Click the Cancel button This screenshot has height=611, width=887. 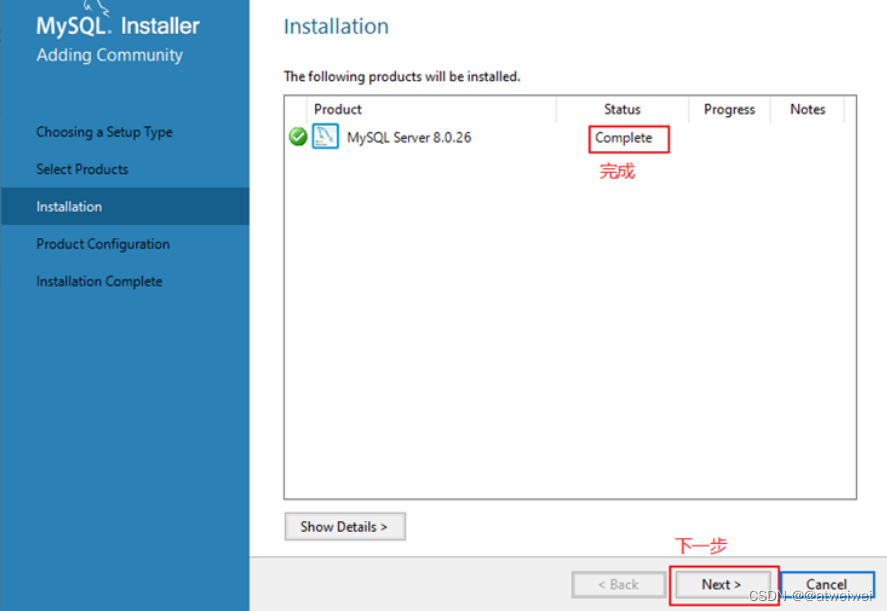point(826,584)
